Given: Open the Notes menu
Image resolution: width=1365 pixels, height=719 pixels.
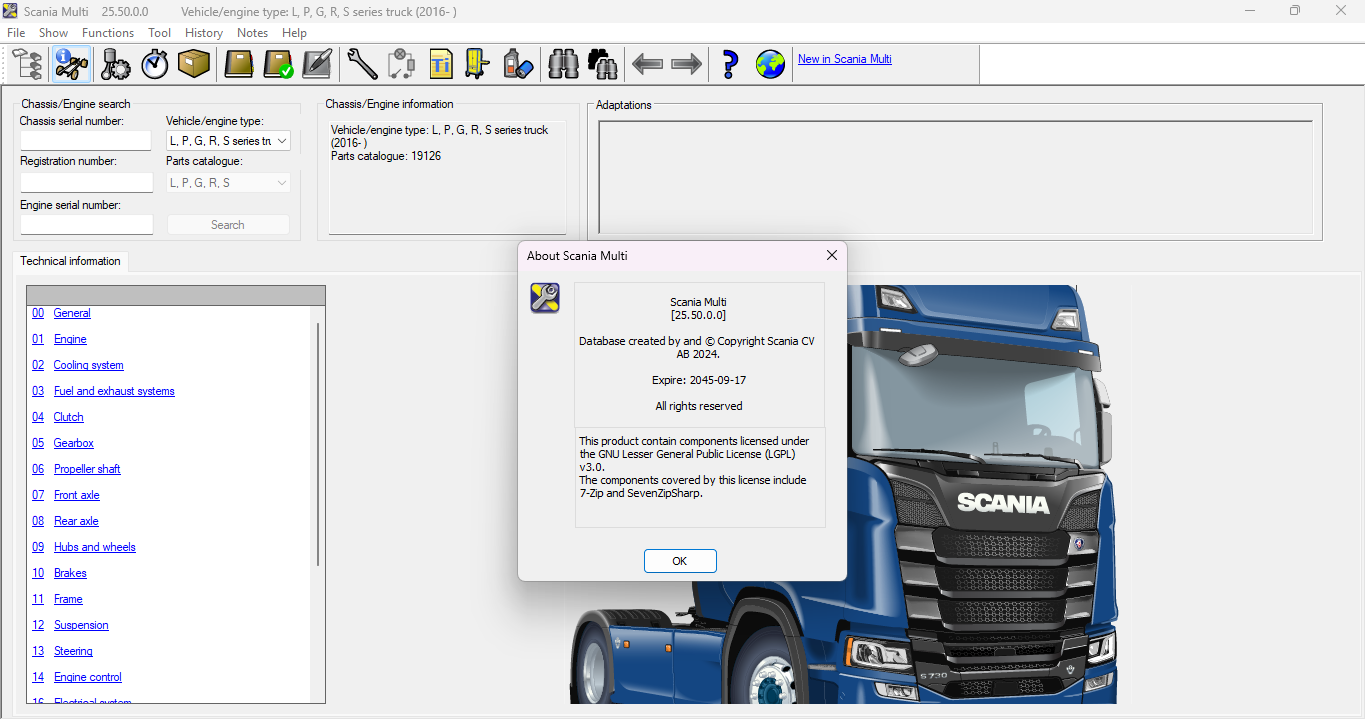Looking at the screenshot, I should point(253,33).
